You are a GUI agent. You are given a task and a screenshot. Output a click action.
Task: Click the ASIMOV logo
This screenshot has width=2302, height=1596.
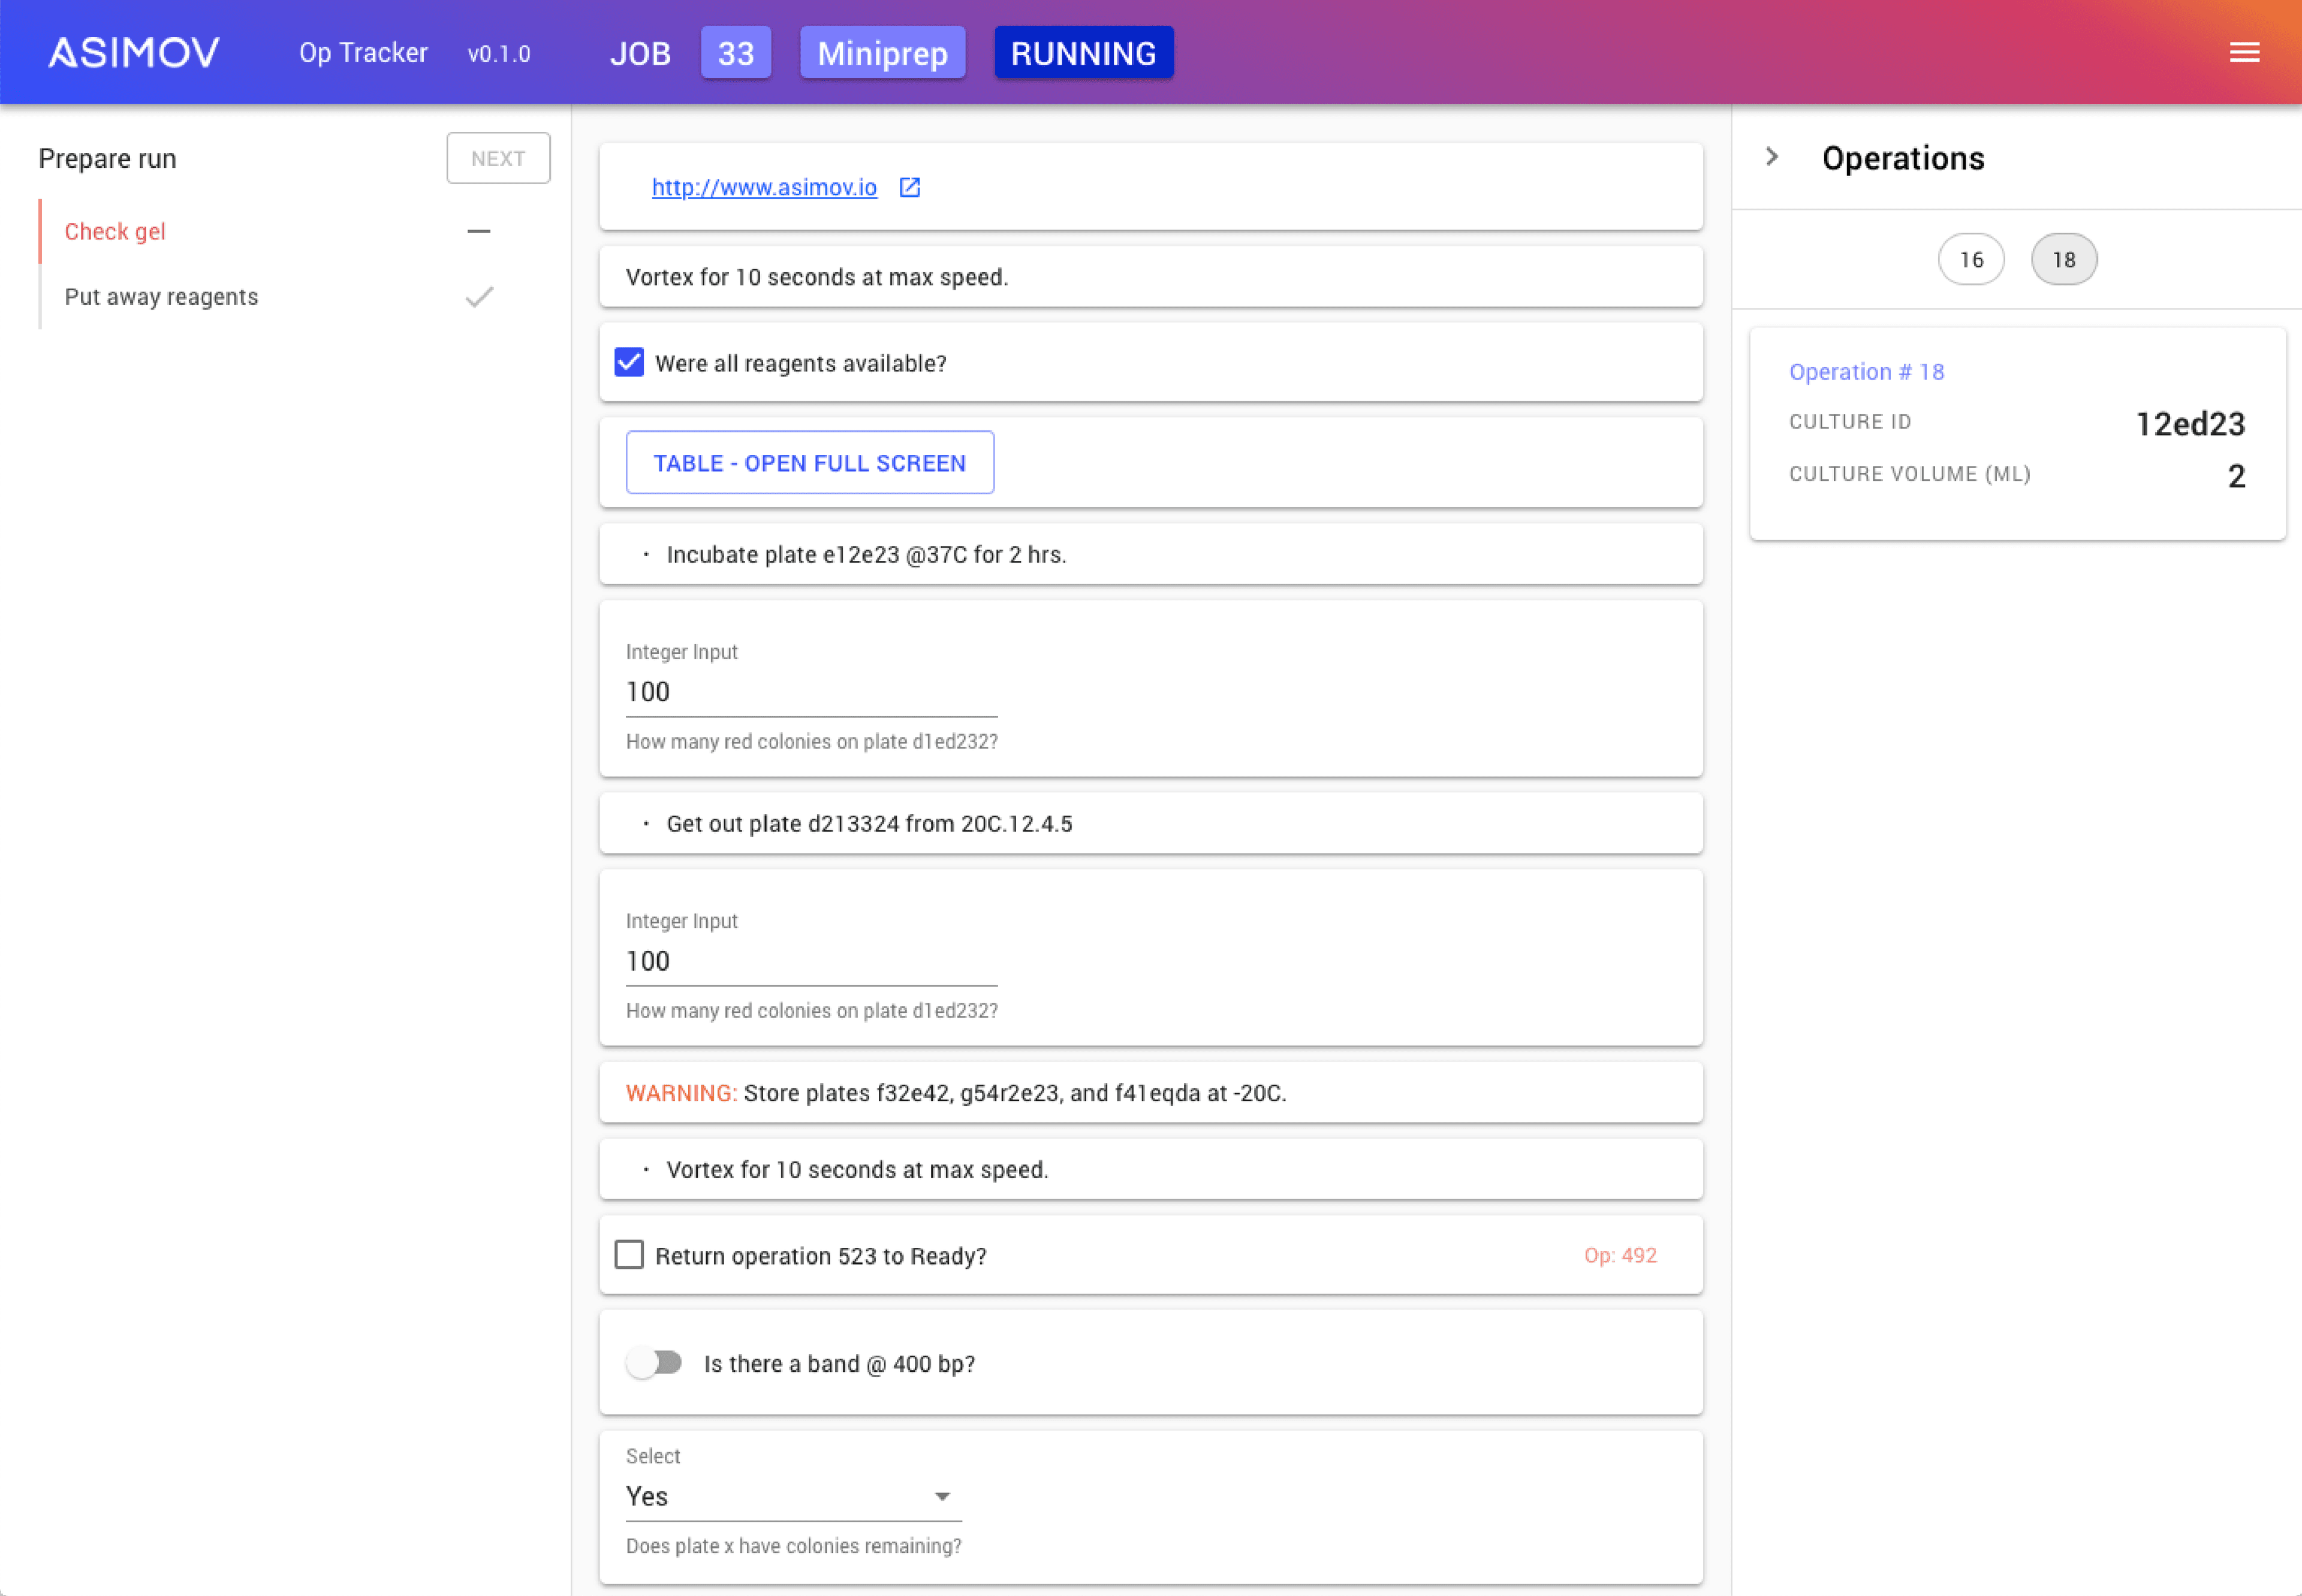pos(134,52)
